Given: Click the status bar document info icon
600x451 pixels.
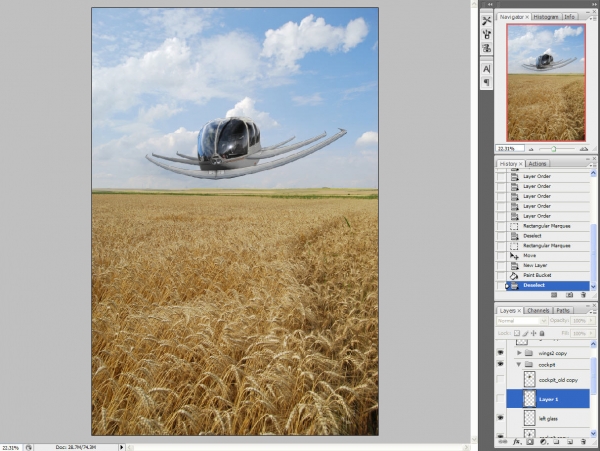Looking at the screenshot, I should click(x=29, y=447).
